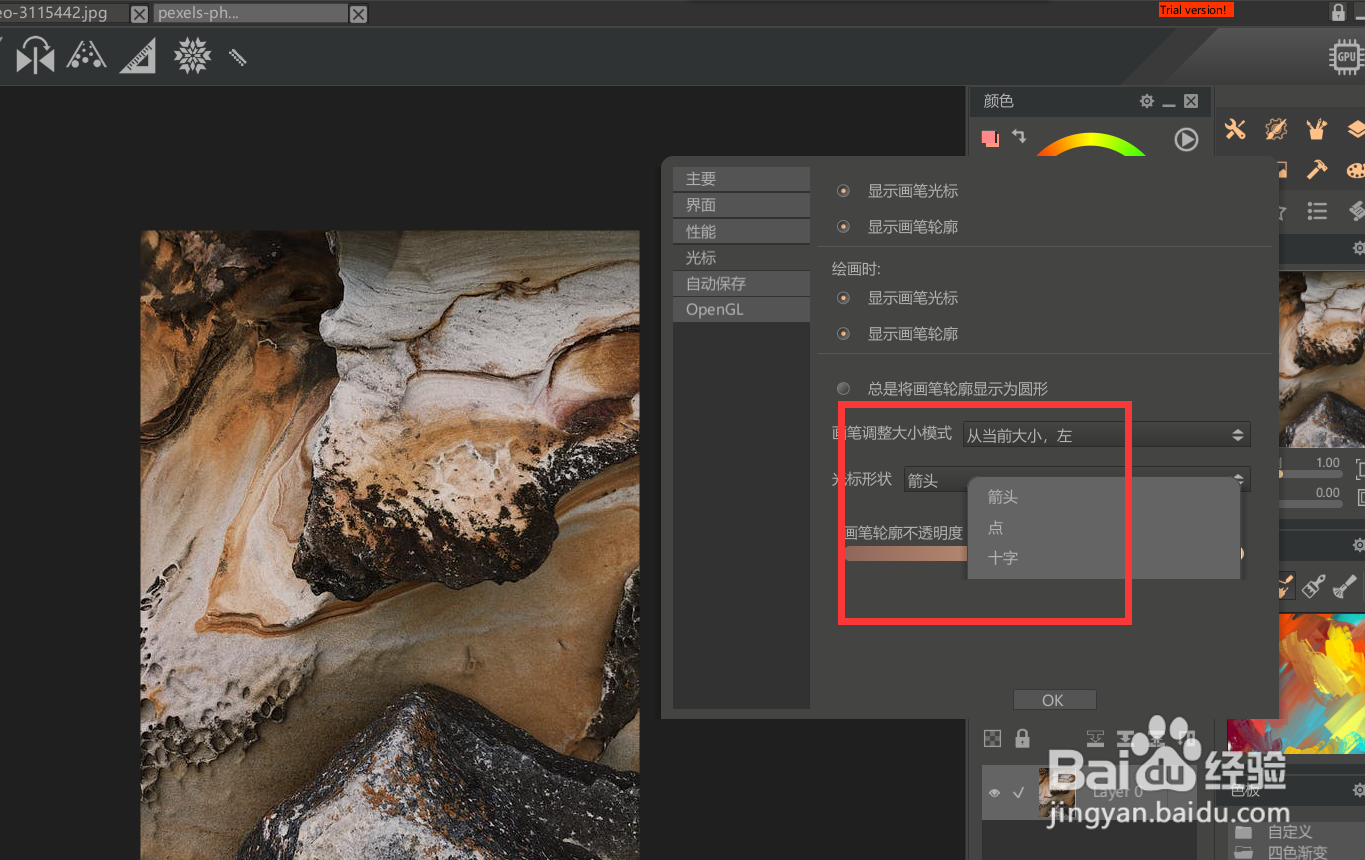Image resolution: width=1365 pixels, height=860 pixels.
Task: Open 四色渐变 palette folder
Action: 1296,853
